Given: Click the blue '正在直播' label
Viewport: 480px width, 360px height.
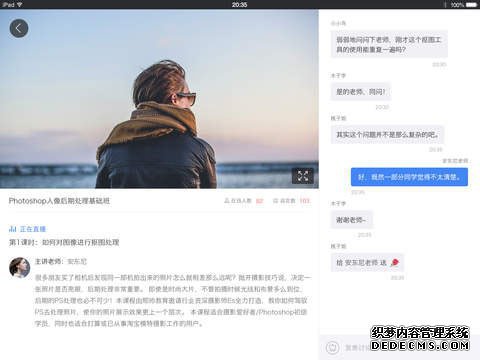Looking at the screenshot, I should point(33,229).
